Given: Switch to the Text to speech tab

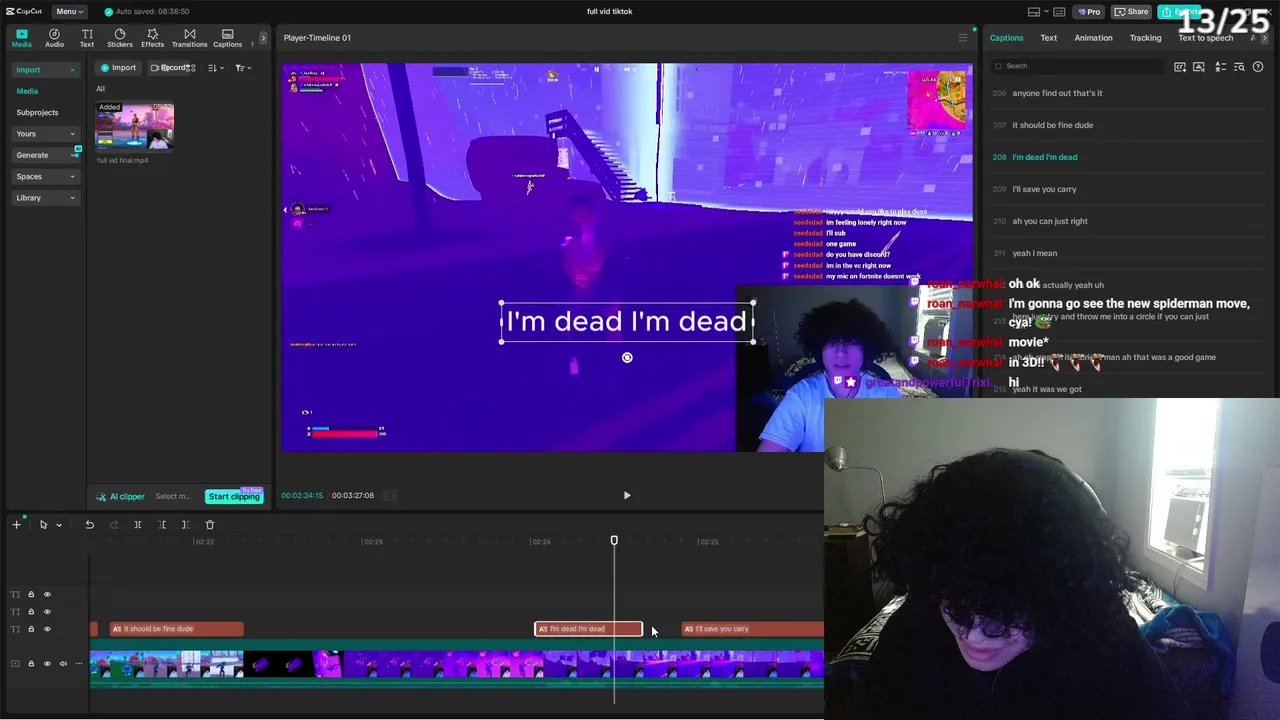Looking at the screenshot, I should click(x=1205, y=38).
